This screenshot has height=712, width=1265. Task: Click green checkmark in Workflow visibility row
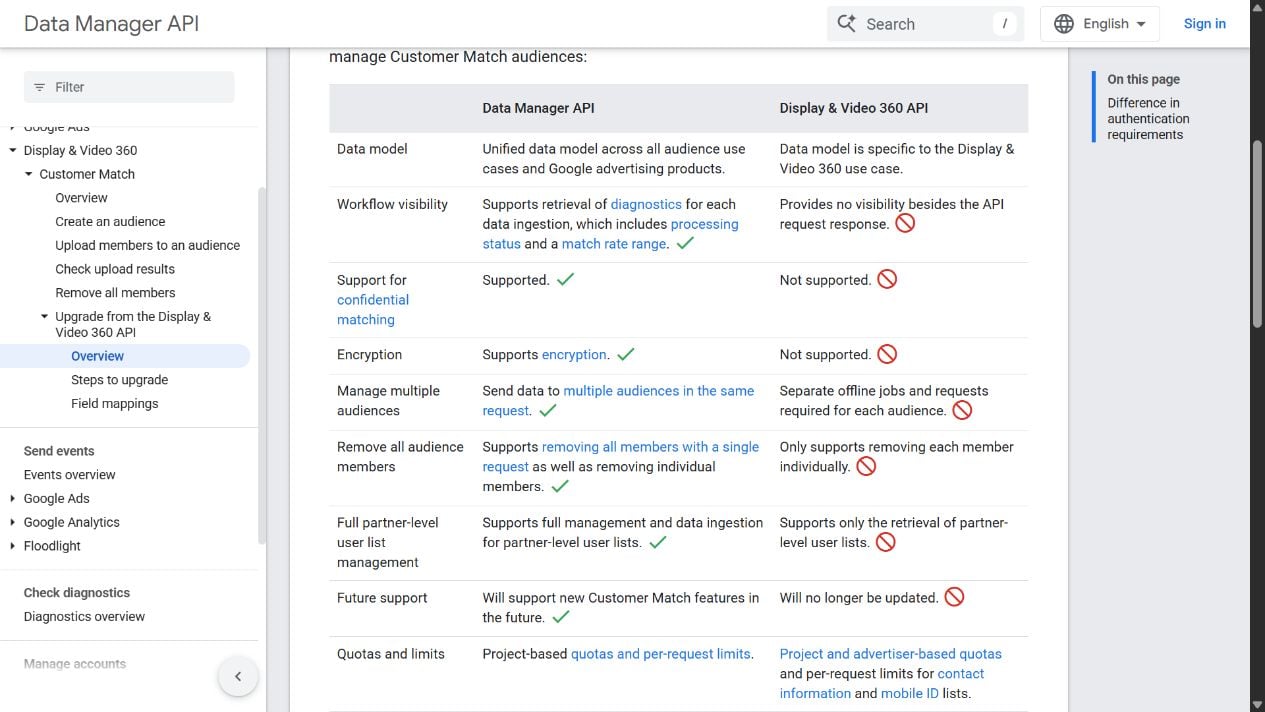coord(685,243)
